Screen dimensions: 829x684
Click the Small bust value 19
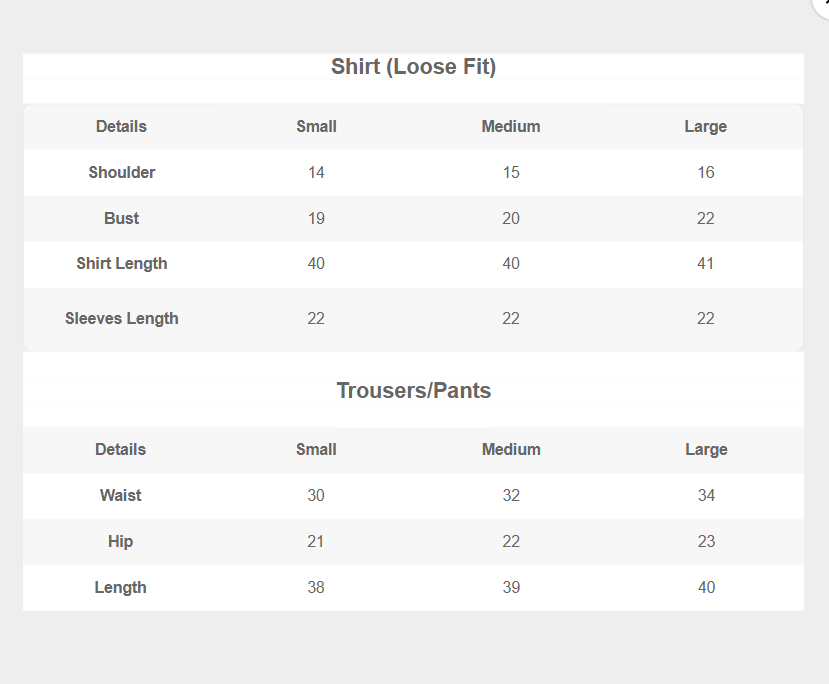point(316,219)
